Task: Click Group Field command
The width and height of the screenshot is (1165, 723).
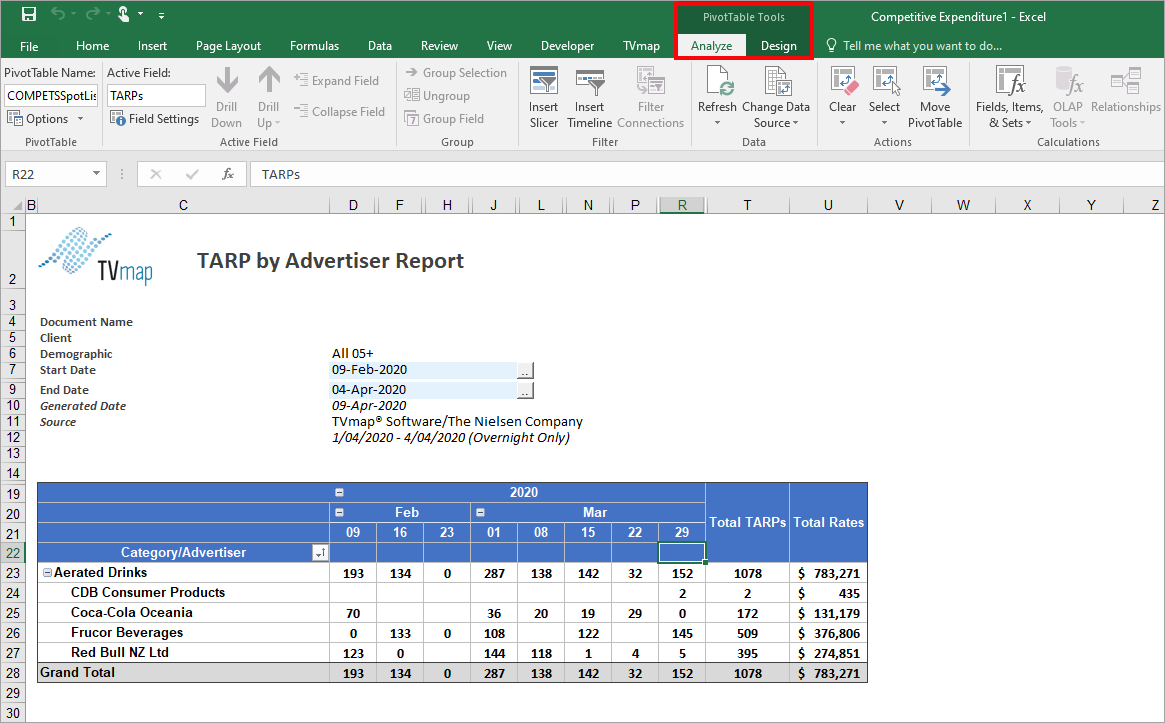Action: click(x=444, y=119)
